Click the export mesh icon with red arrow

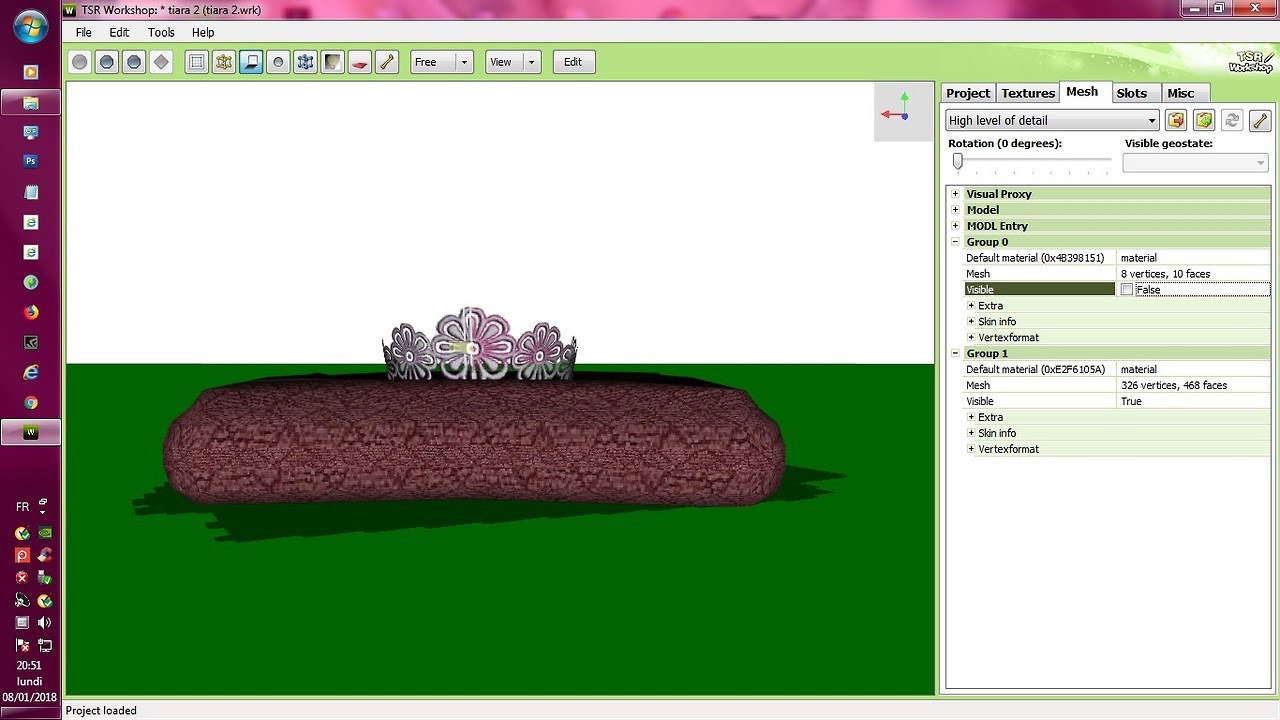click(x=1176, y=120)
